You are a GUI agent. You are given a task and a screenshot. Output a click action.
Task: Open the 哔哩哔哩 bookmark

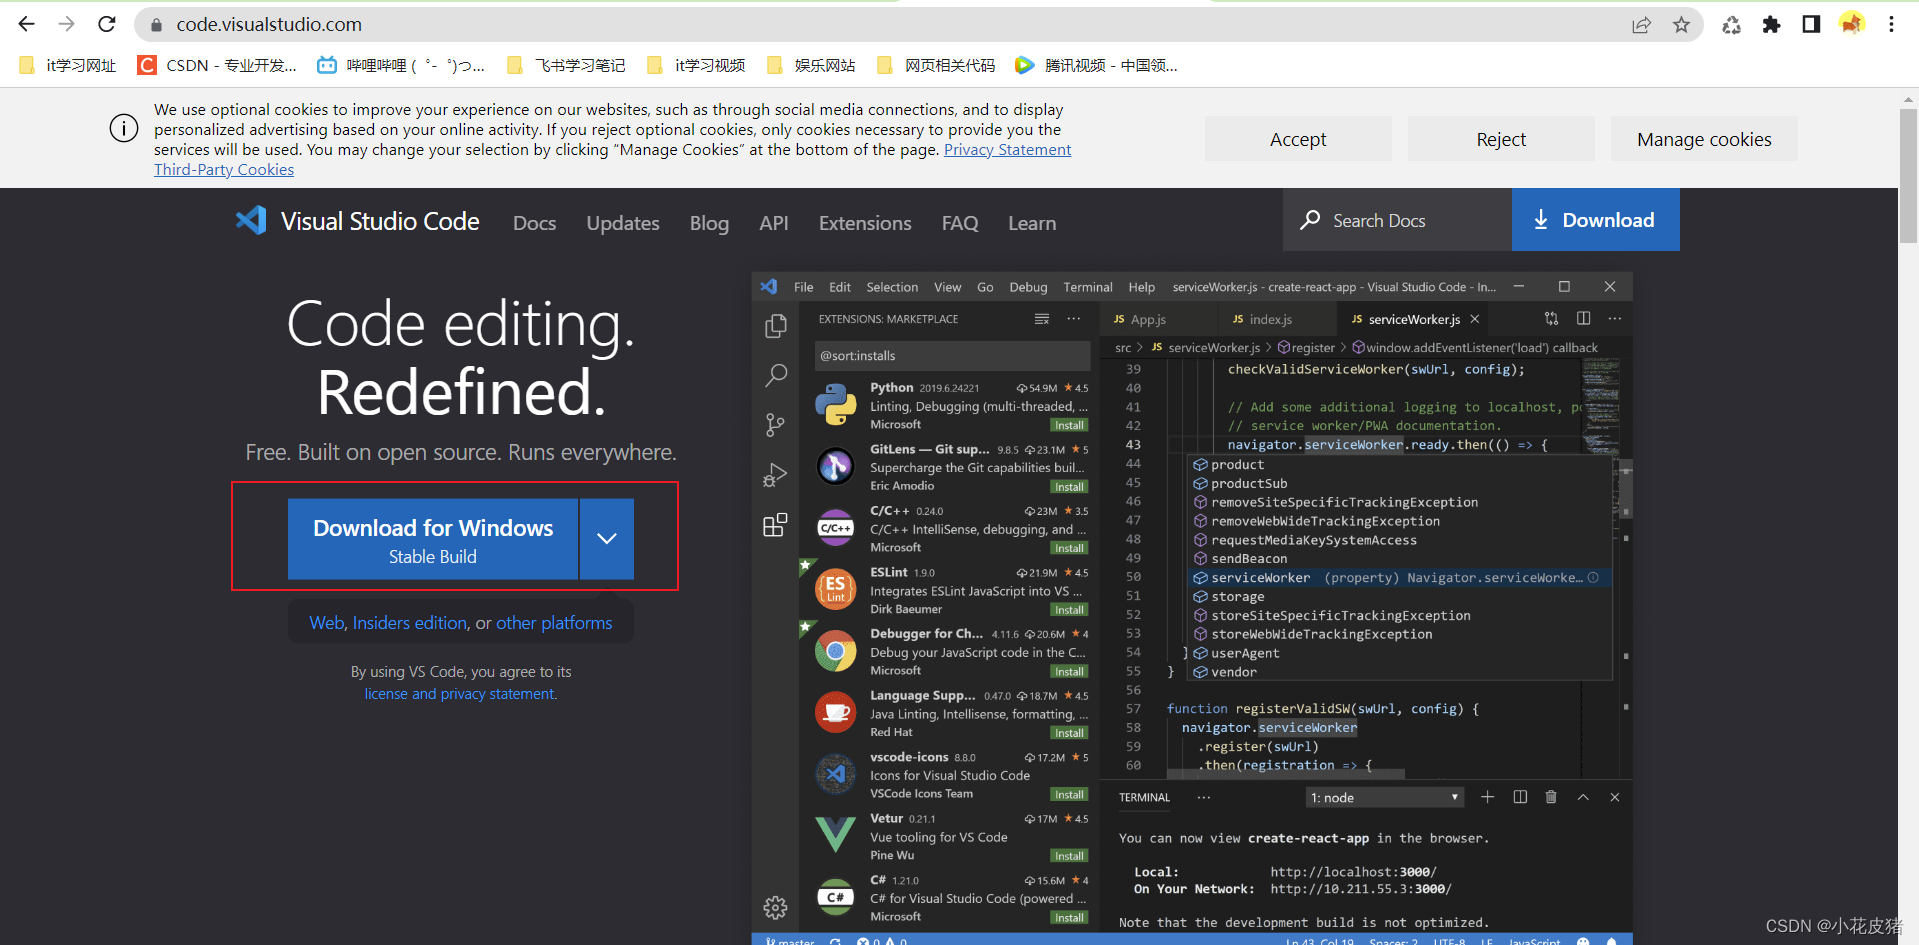tap(401, 65)
